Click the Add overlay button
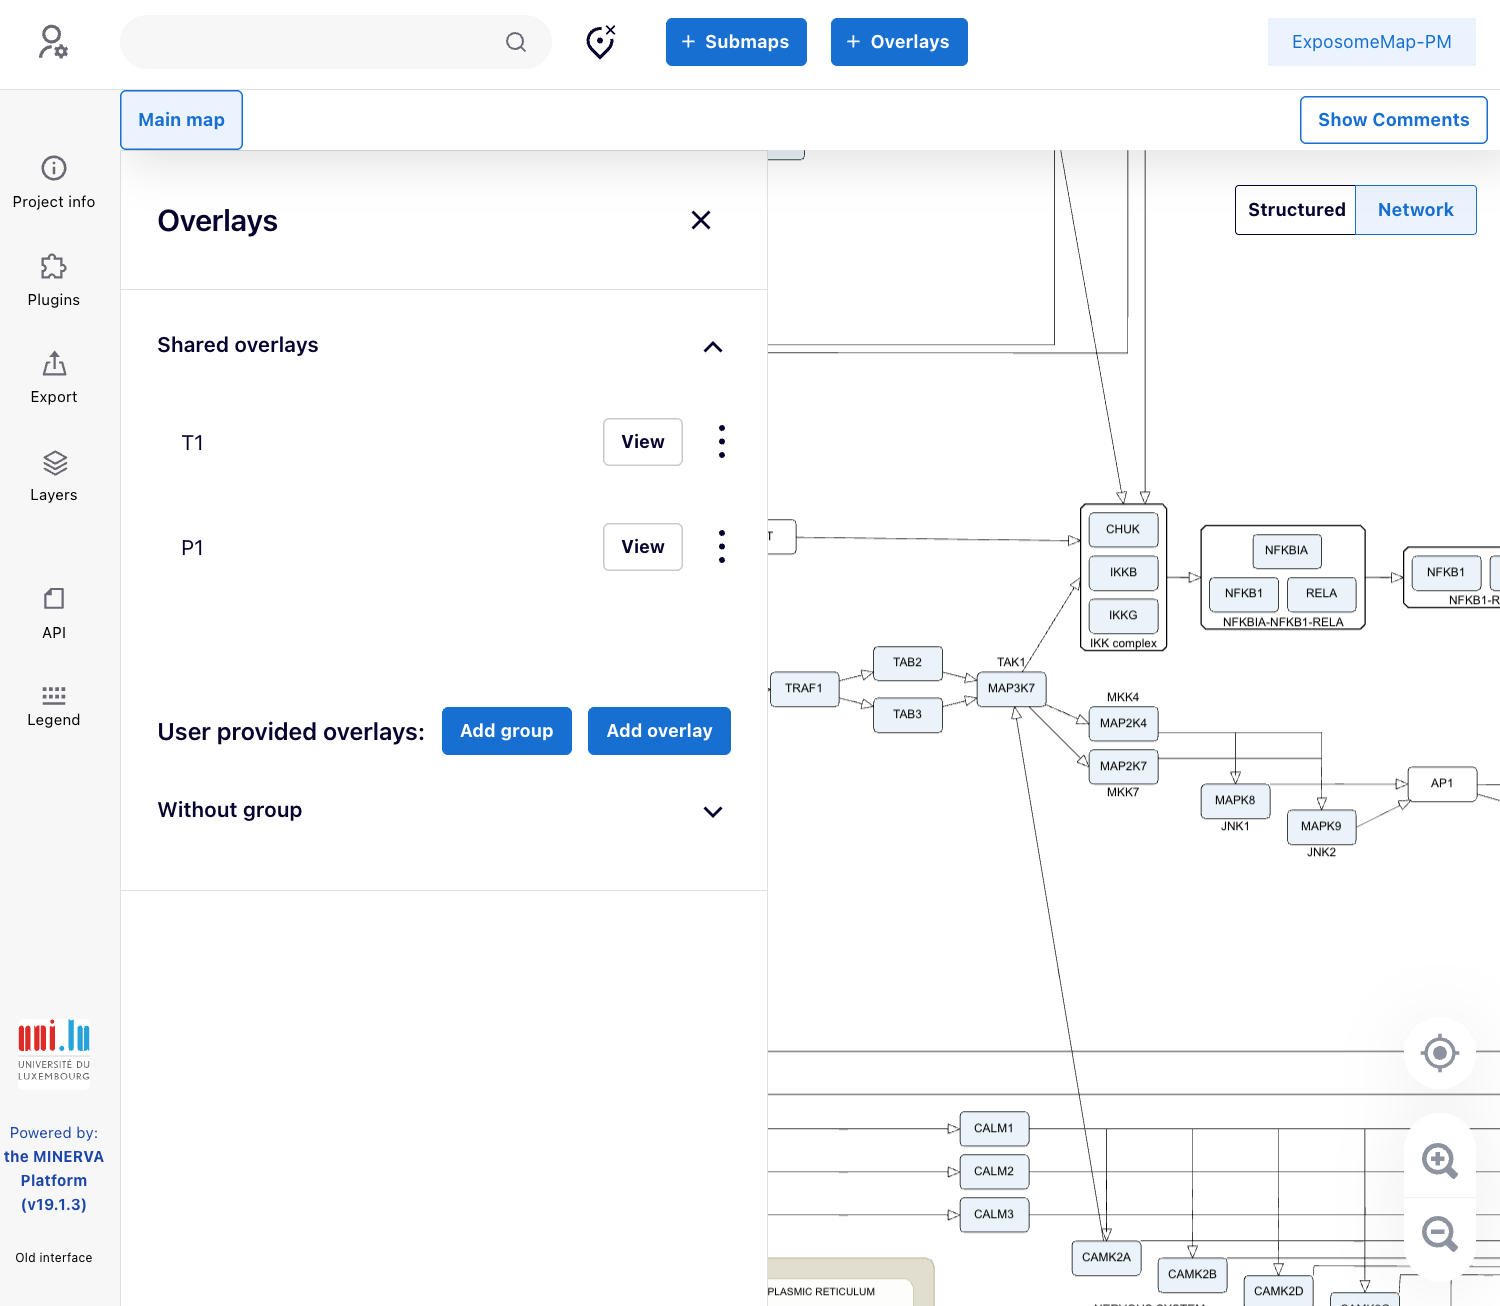Image resolution: width=1500 pixels, height=1306 pixels. pyautogui.click(x=659, y=731)
